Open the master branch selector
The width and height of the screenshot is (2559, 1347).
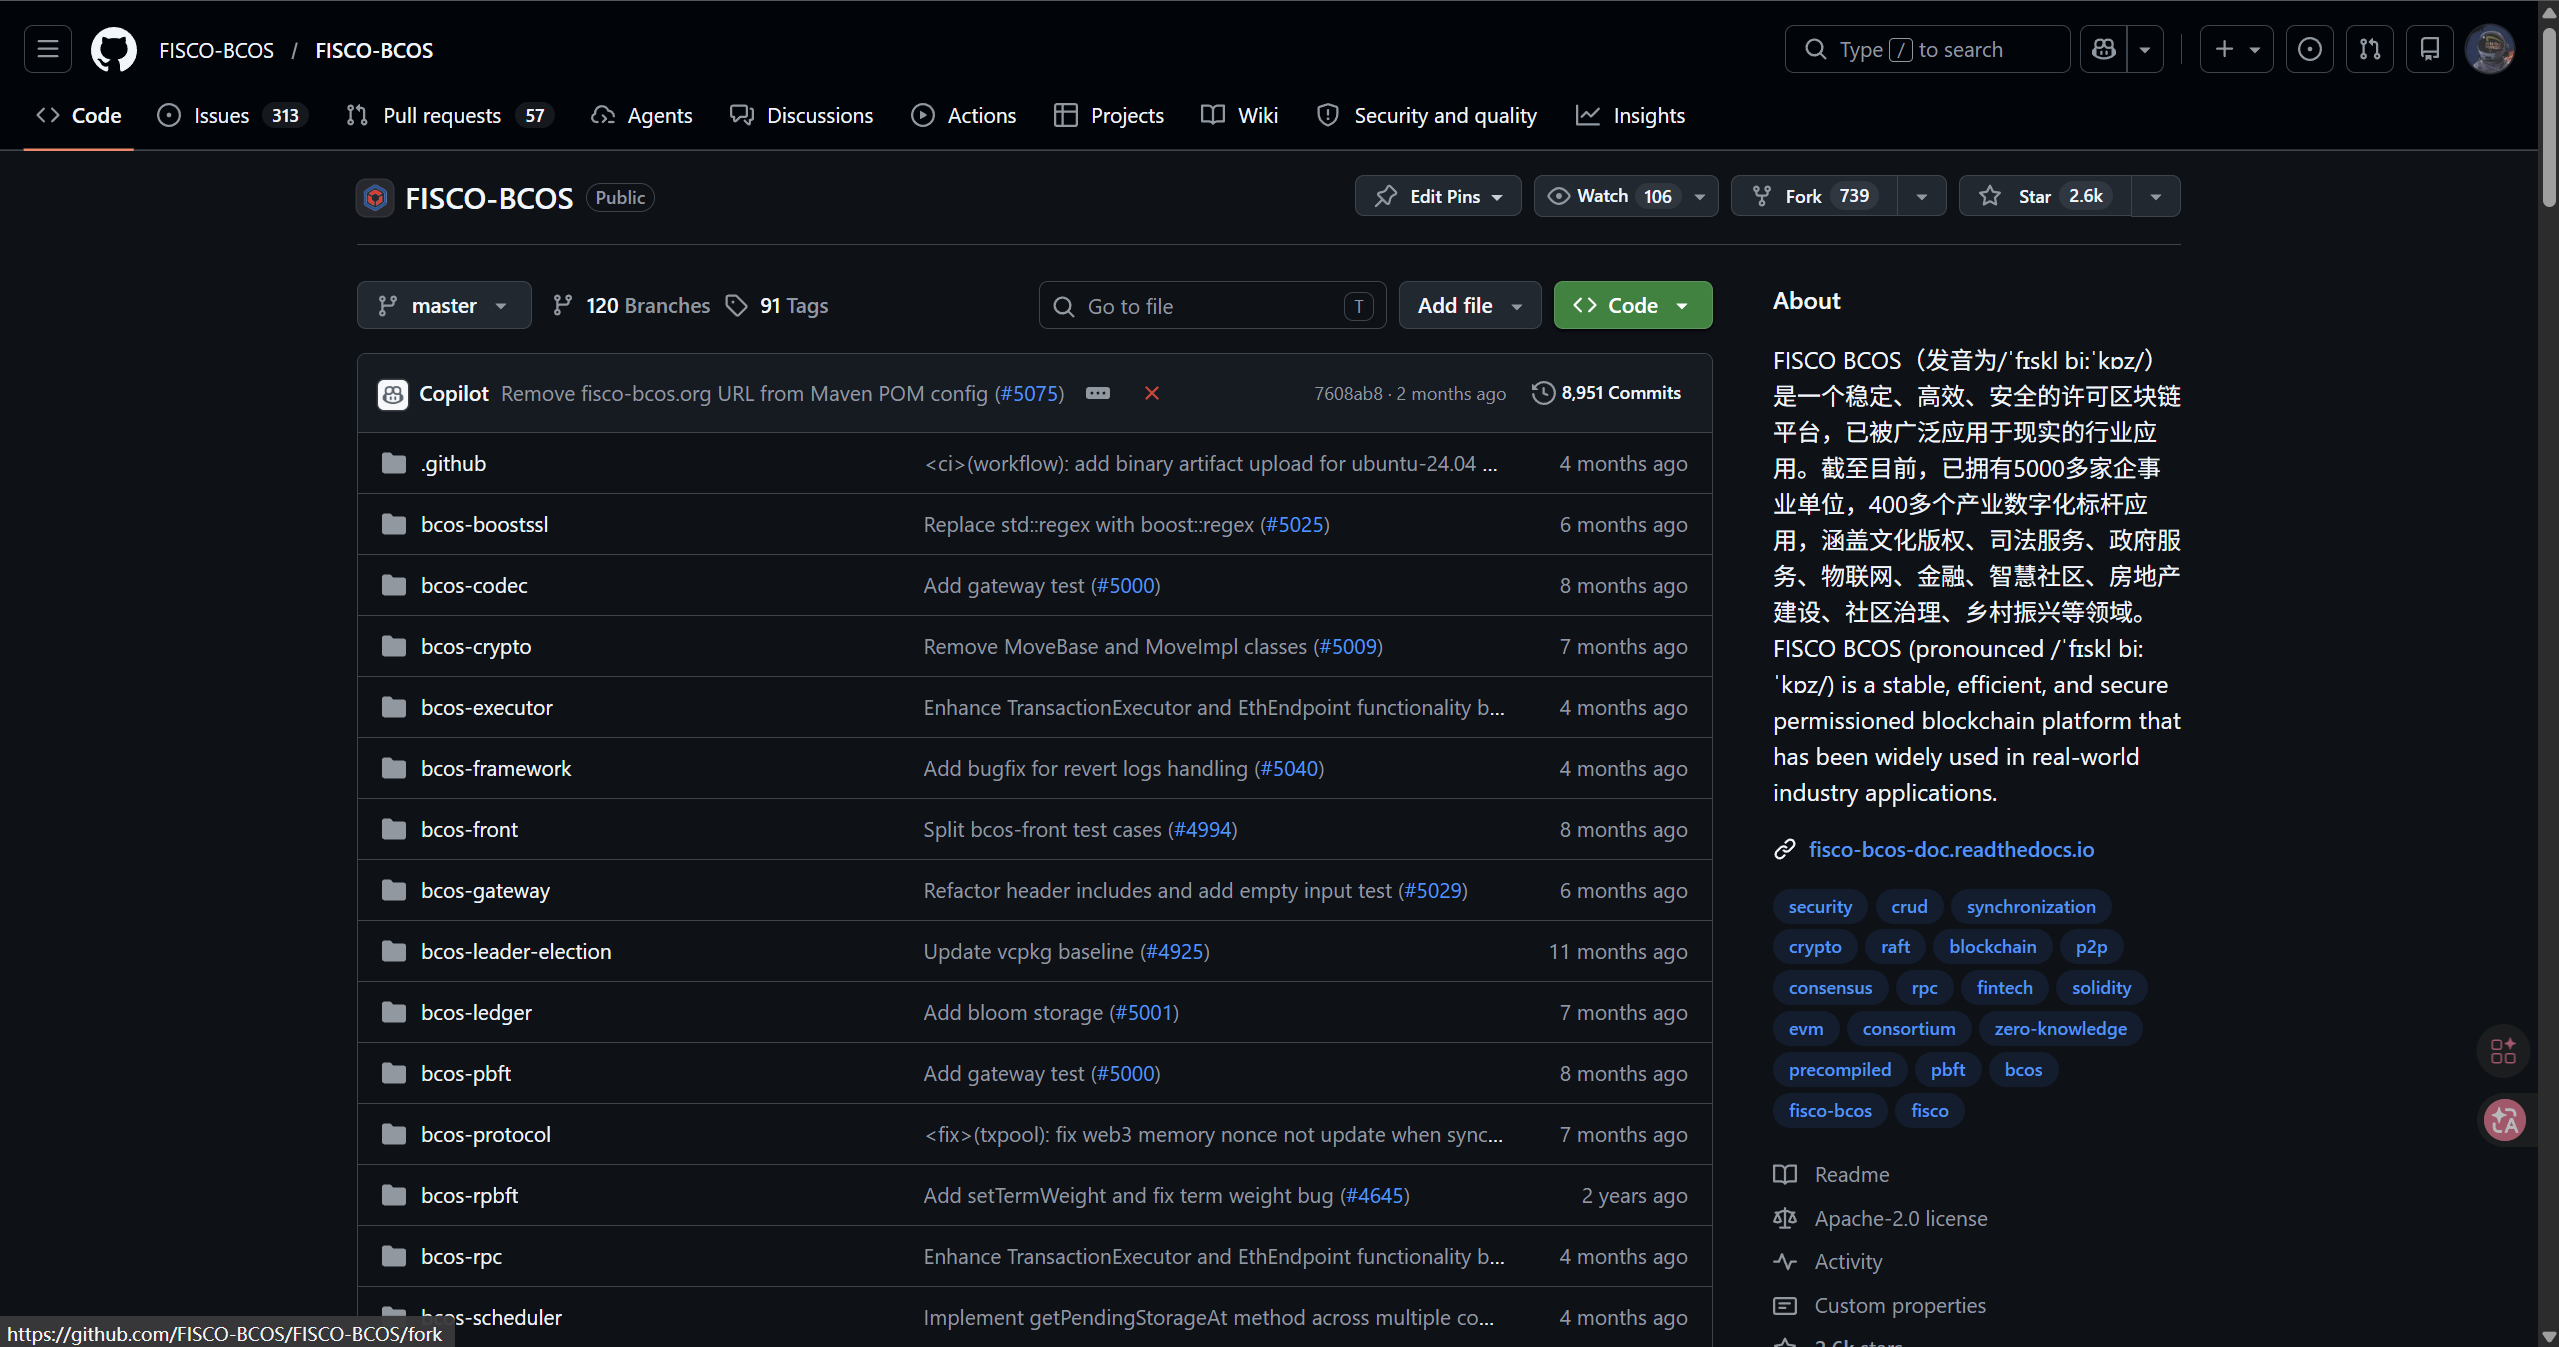[444, 305]
